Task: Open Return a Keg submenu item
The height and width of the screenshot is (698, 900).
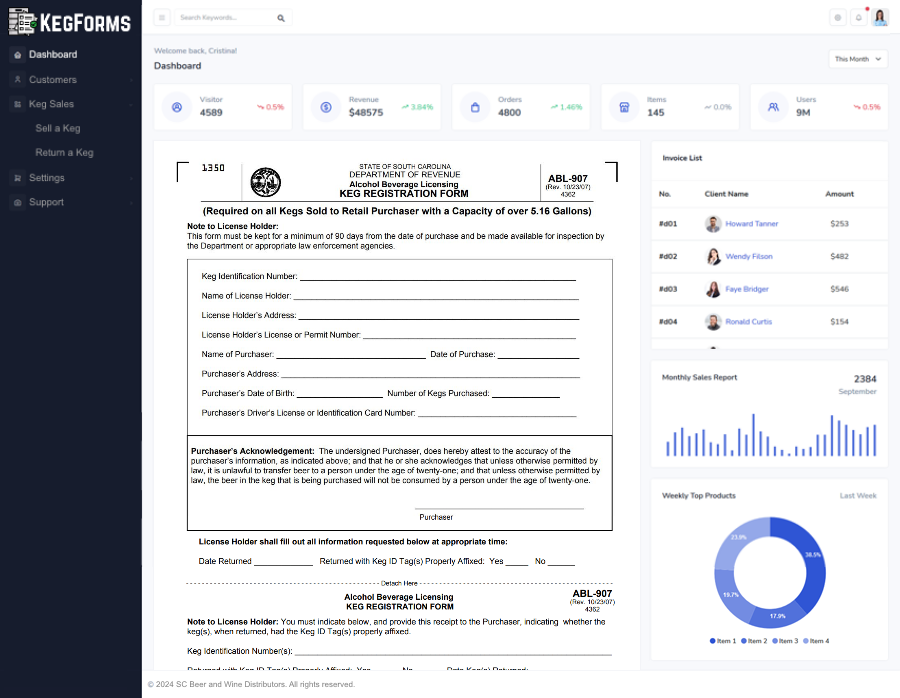Action: pos(64,153)
